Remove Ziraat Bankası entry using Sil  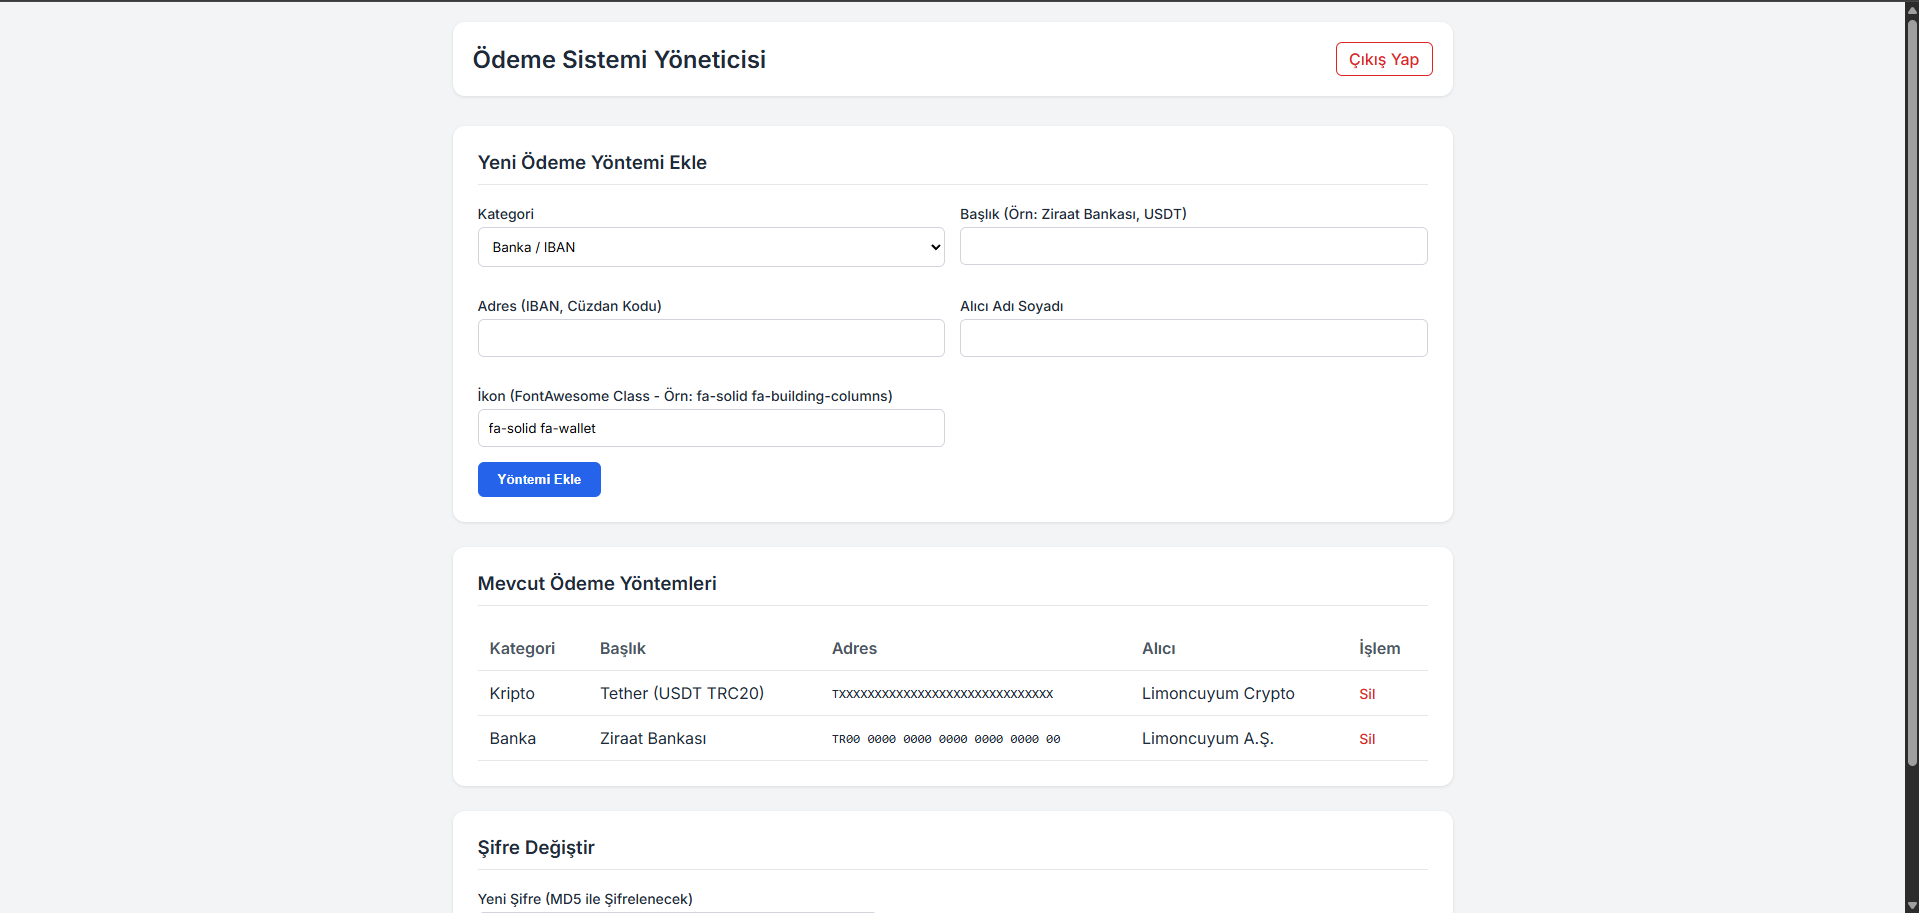point(1366,739)
